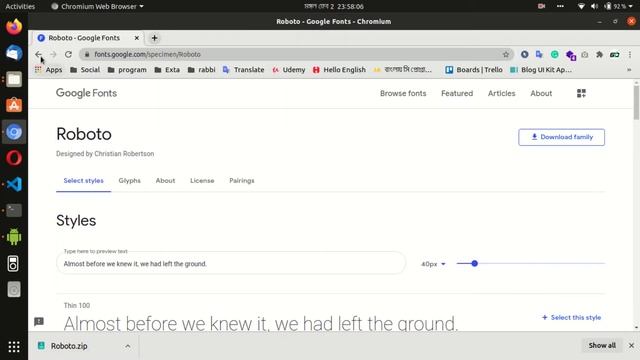This screenshot has width=640, height=360.
Task: Open Visual Studio Code from dock
Action: pyautogui.click(x=14, y=184)
